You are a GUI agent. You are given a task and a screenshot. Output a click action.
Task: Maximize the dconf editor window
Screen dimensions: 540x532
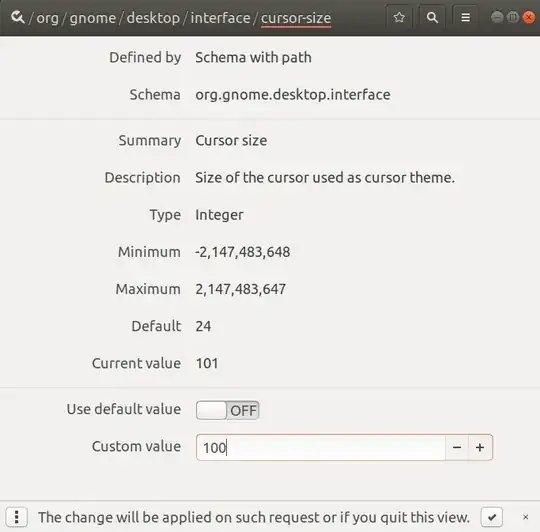[513, 17]
